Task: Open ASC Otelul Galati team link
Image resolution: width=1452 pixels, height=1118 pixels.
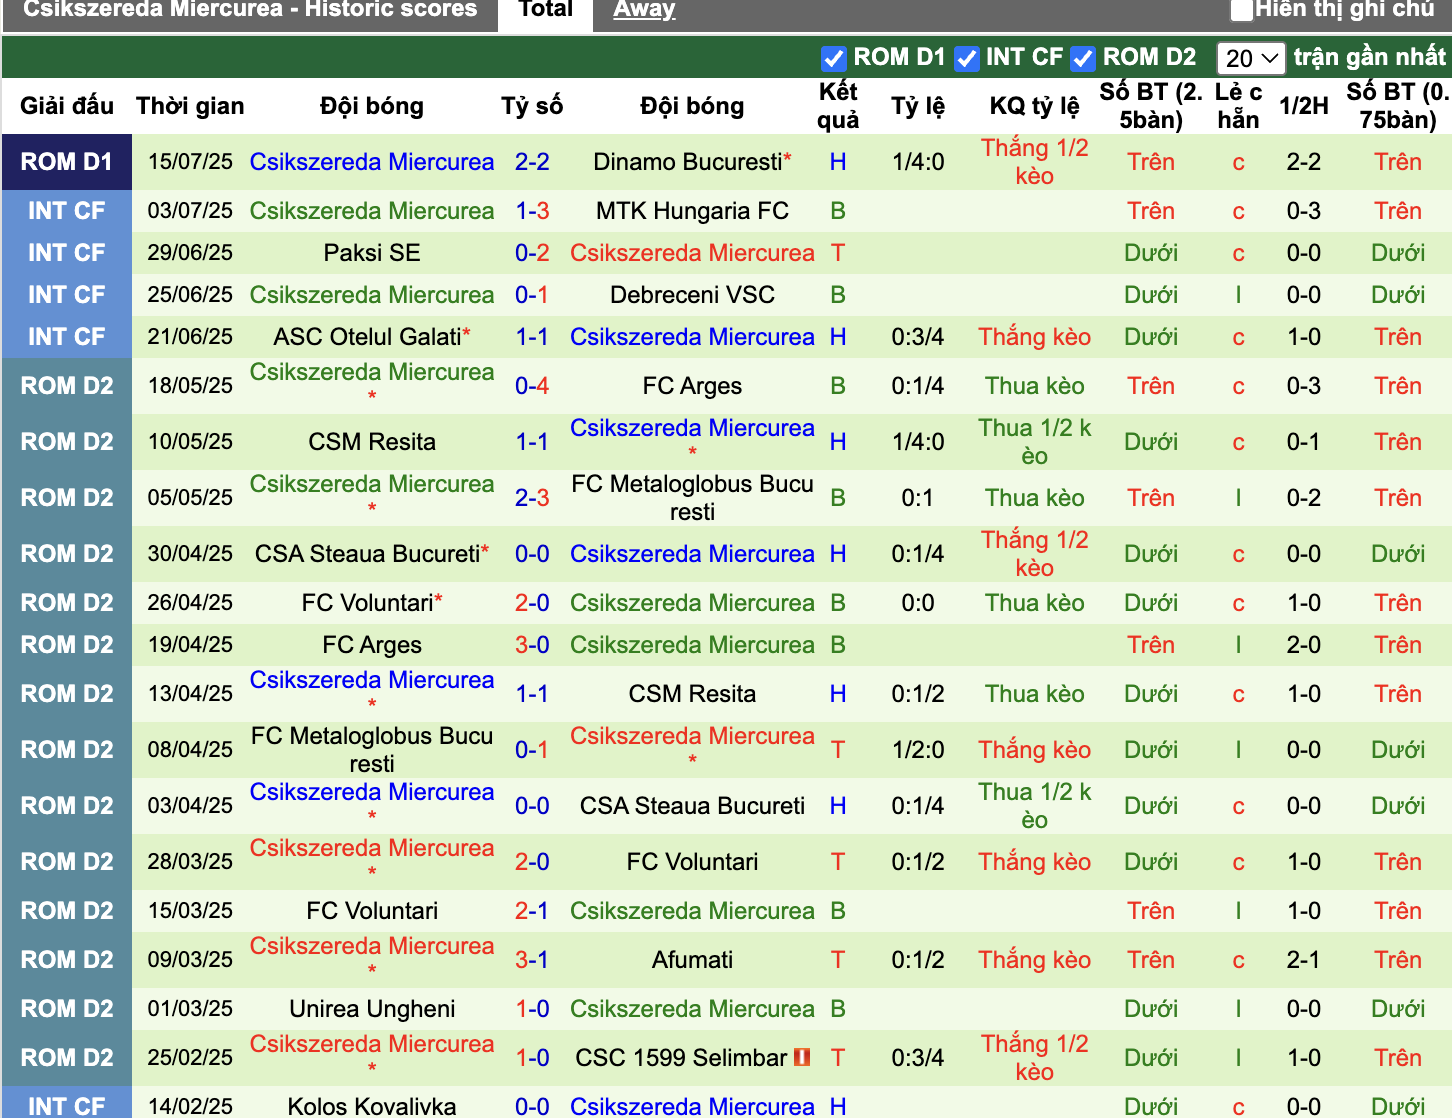Action: tap(367, 337)
